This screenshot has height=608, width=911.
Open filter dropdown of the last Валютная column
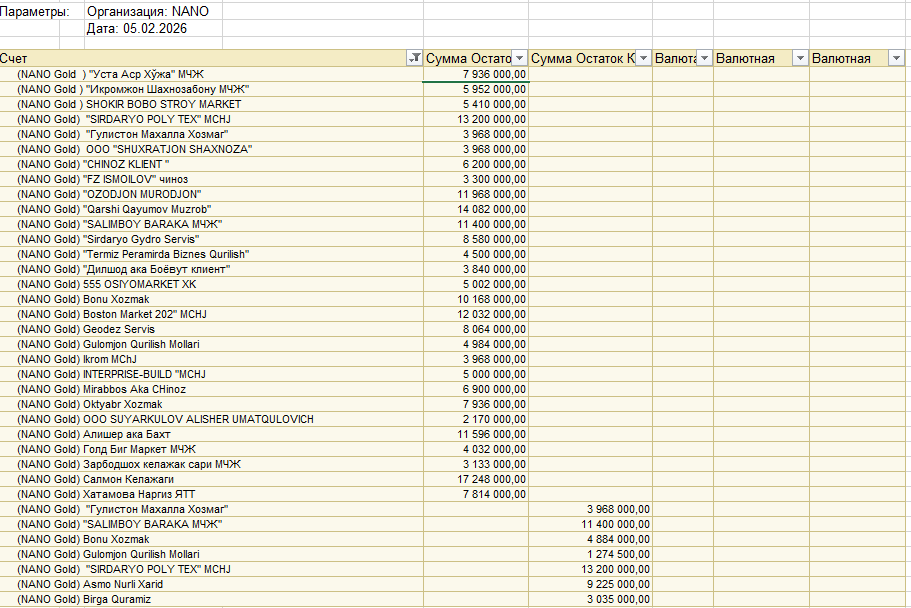896,58
